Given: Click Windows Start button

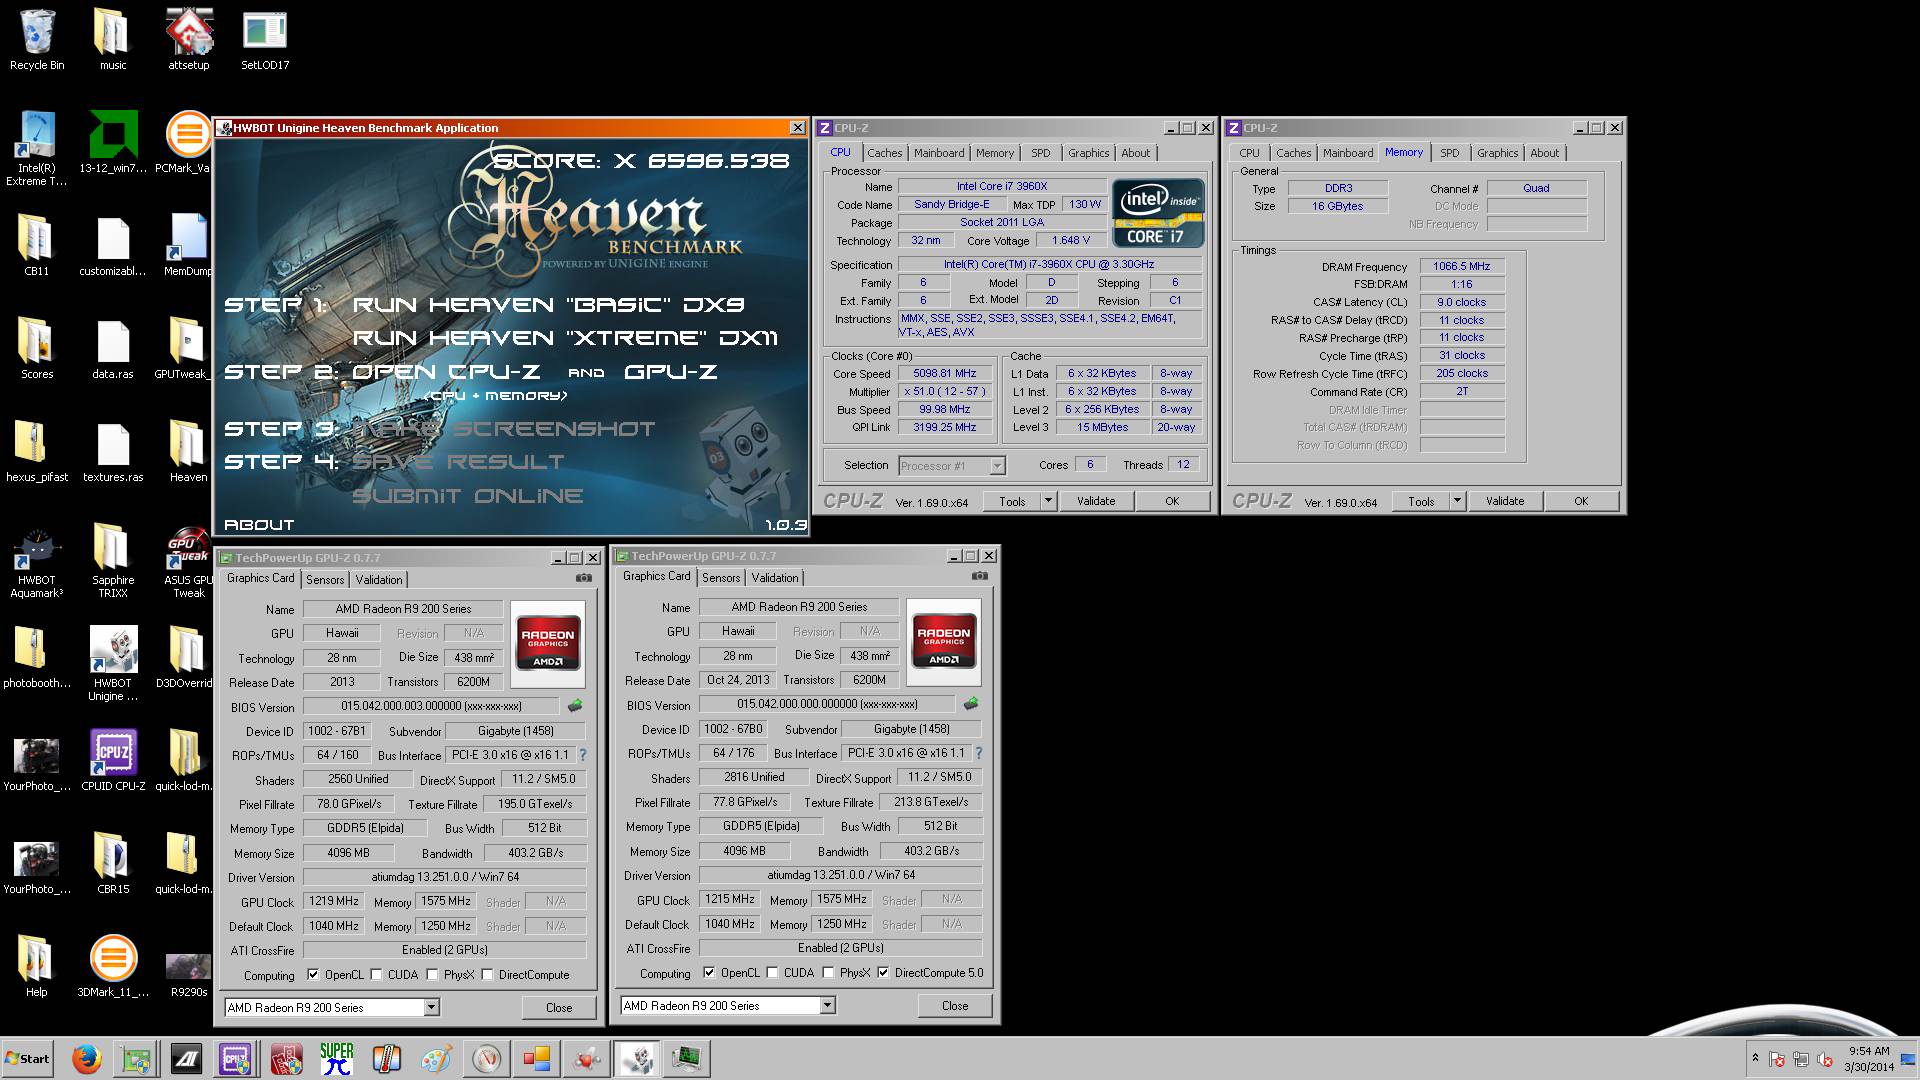Looking at the screenshot, I should pyautogui.click(x=28, y=1059).
